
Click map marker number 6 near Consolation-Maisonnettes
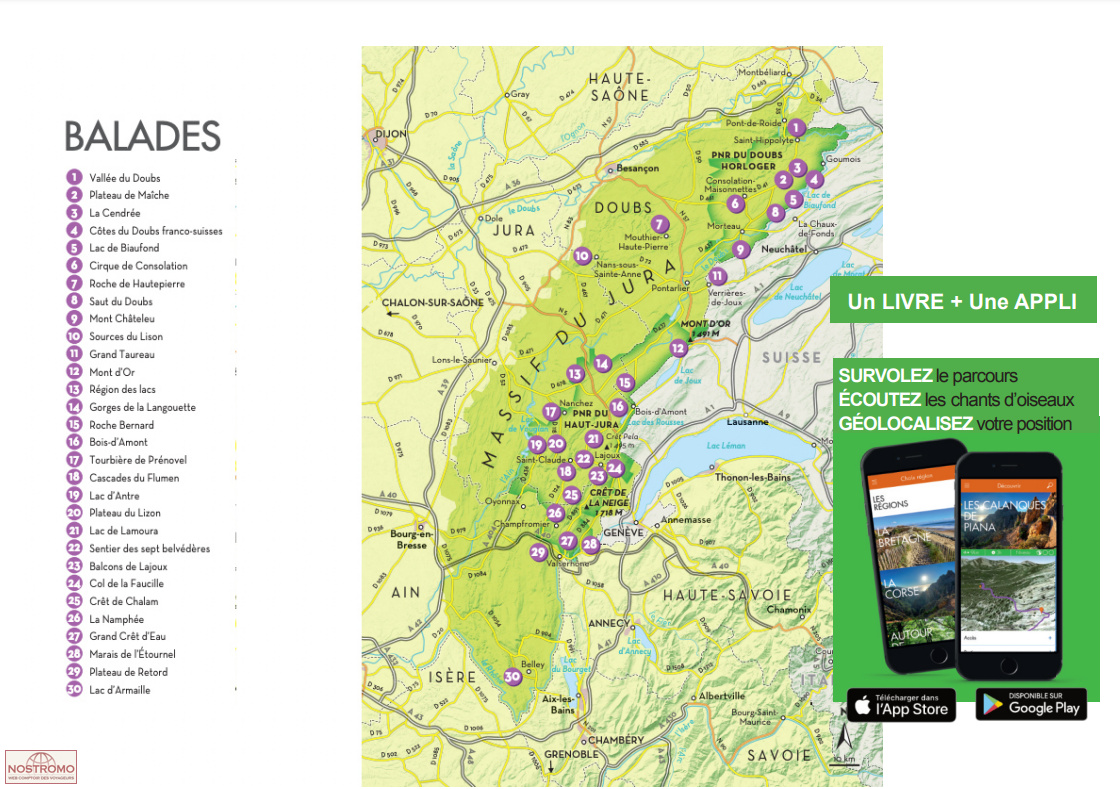[735, 203]
